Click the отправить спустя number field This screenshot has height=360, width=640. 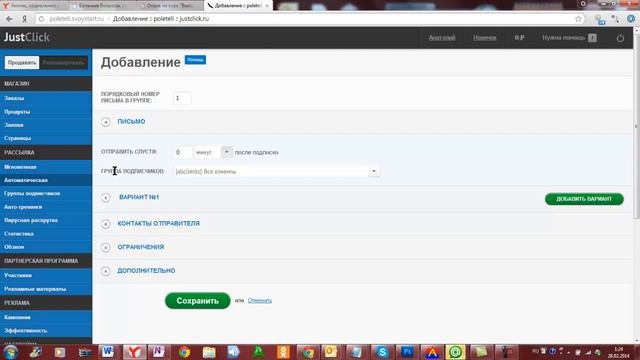click(x=182, y=152)
